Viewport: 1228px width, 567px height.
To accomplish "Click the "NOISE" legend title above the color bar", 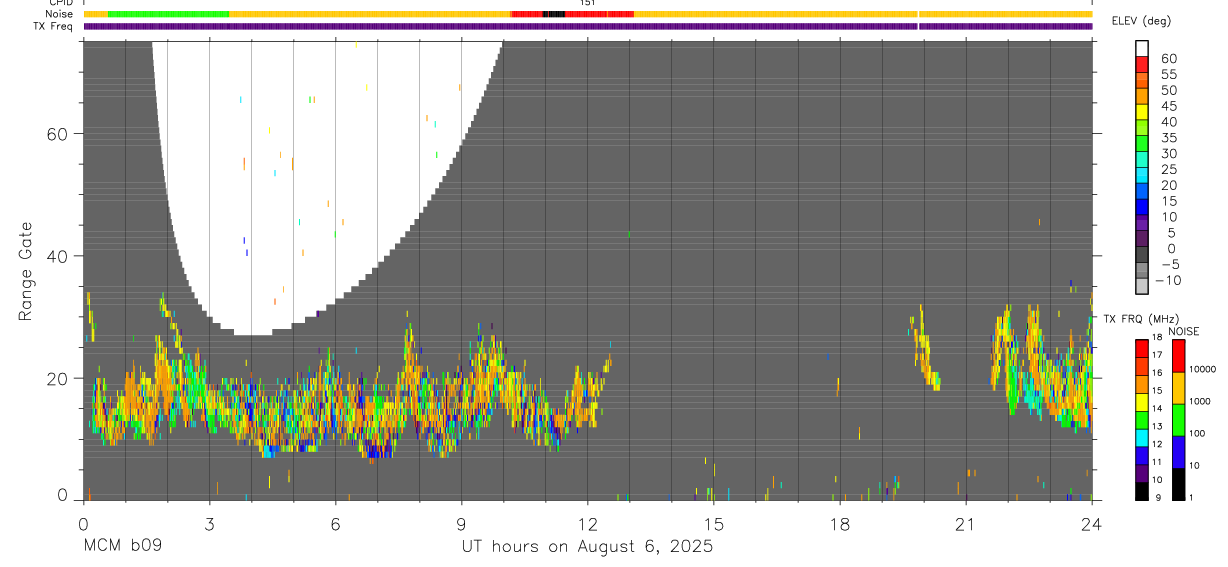I will point(1184,331).
